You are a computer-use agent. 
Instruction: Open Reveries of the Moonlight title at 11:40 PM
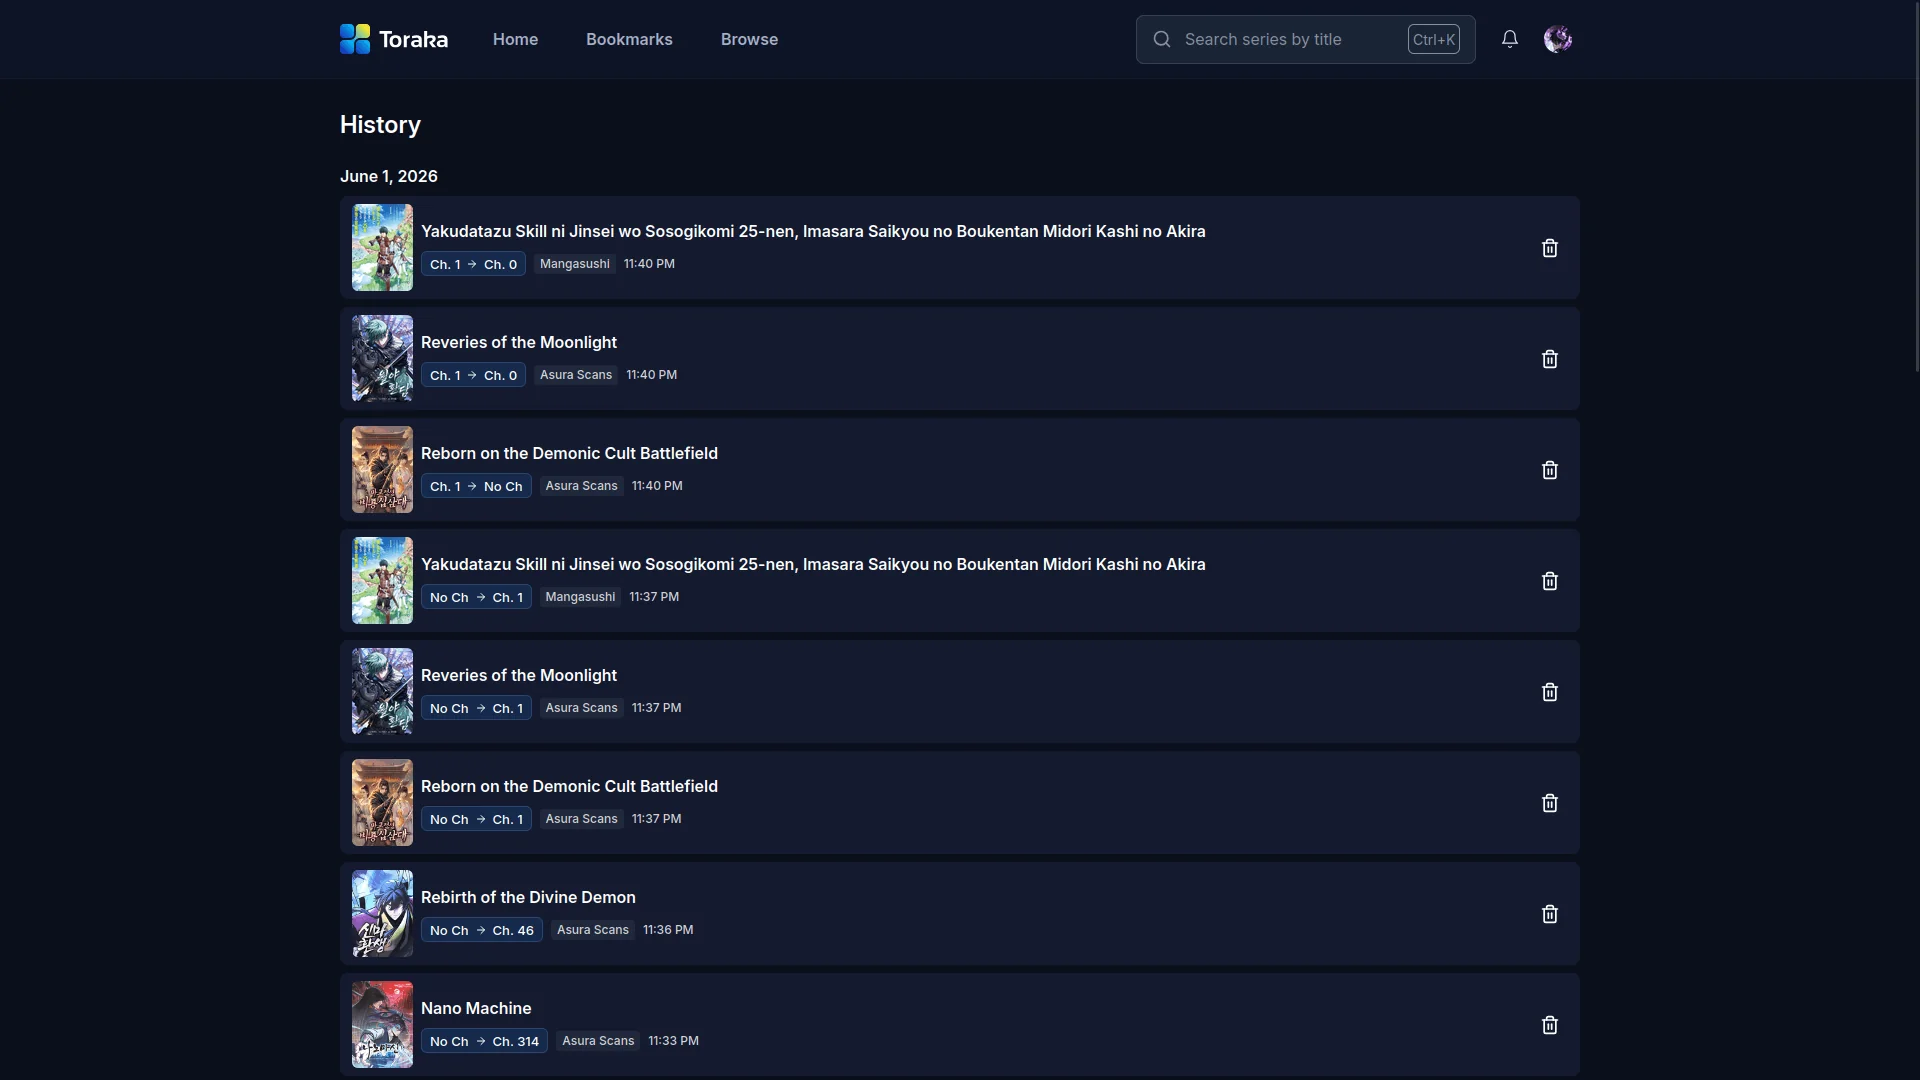[519, 342]
